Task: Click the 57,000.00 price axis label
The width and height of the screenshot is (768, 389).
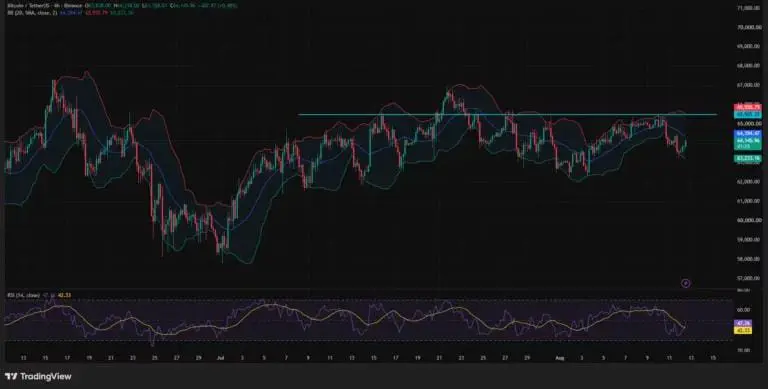Action: click(748, 278)
